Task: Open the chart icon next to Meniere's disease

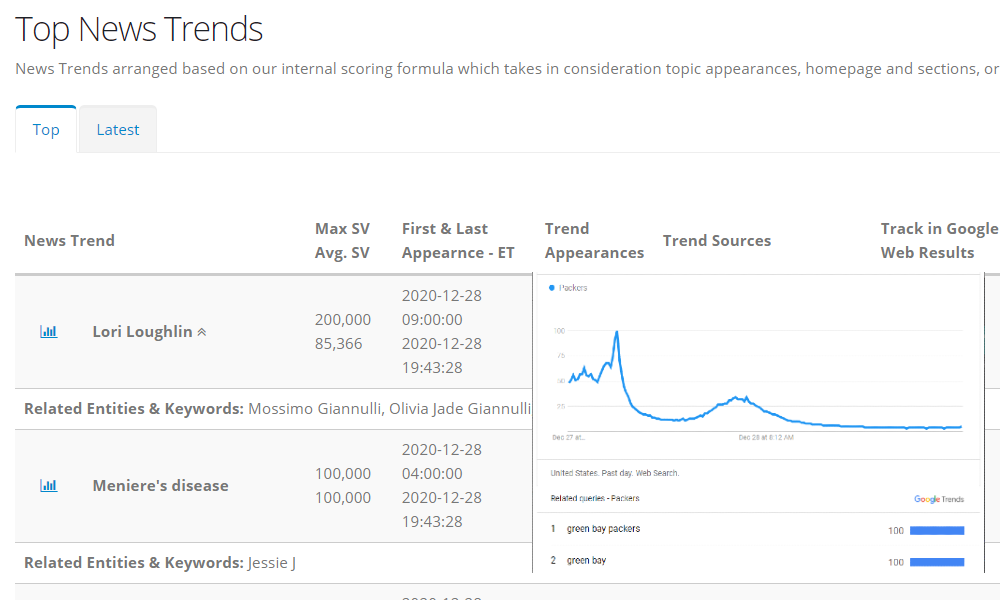Action: coord(48,486)
